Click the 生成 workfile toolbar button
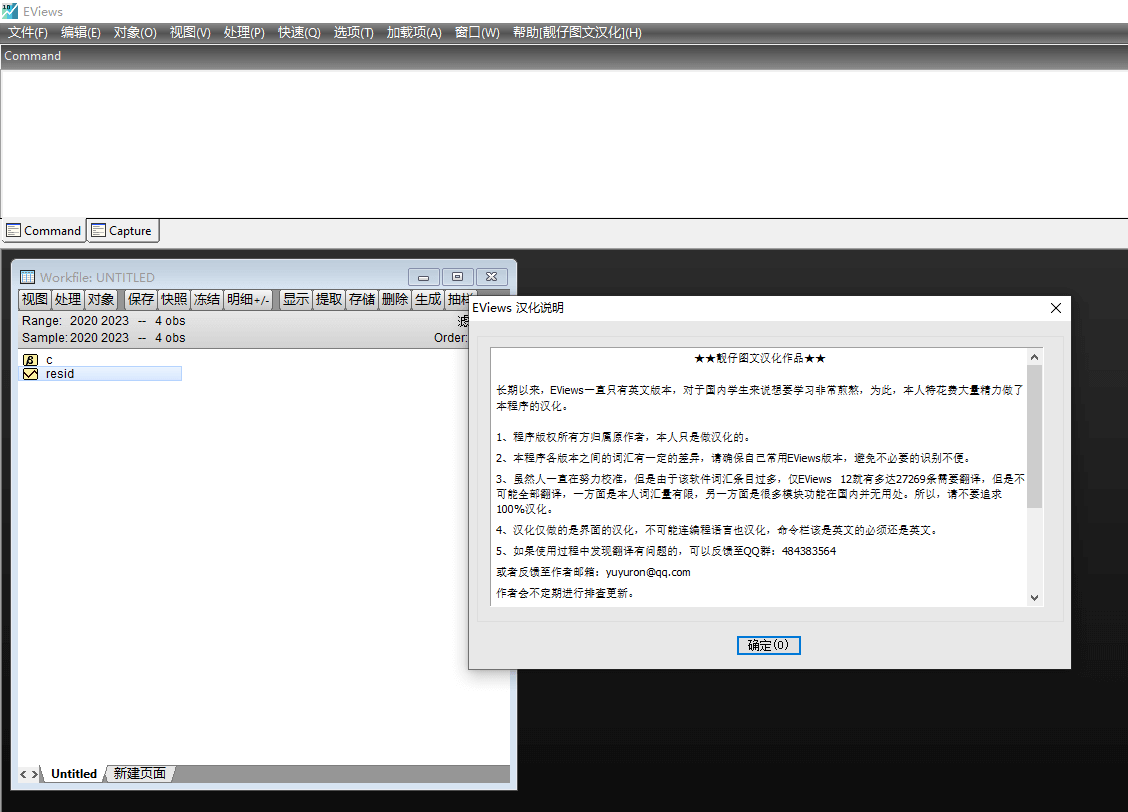 (x=428, y=299)
